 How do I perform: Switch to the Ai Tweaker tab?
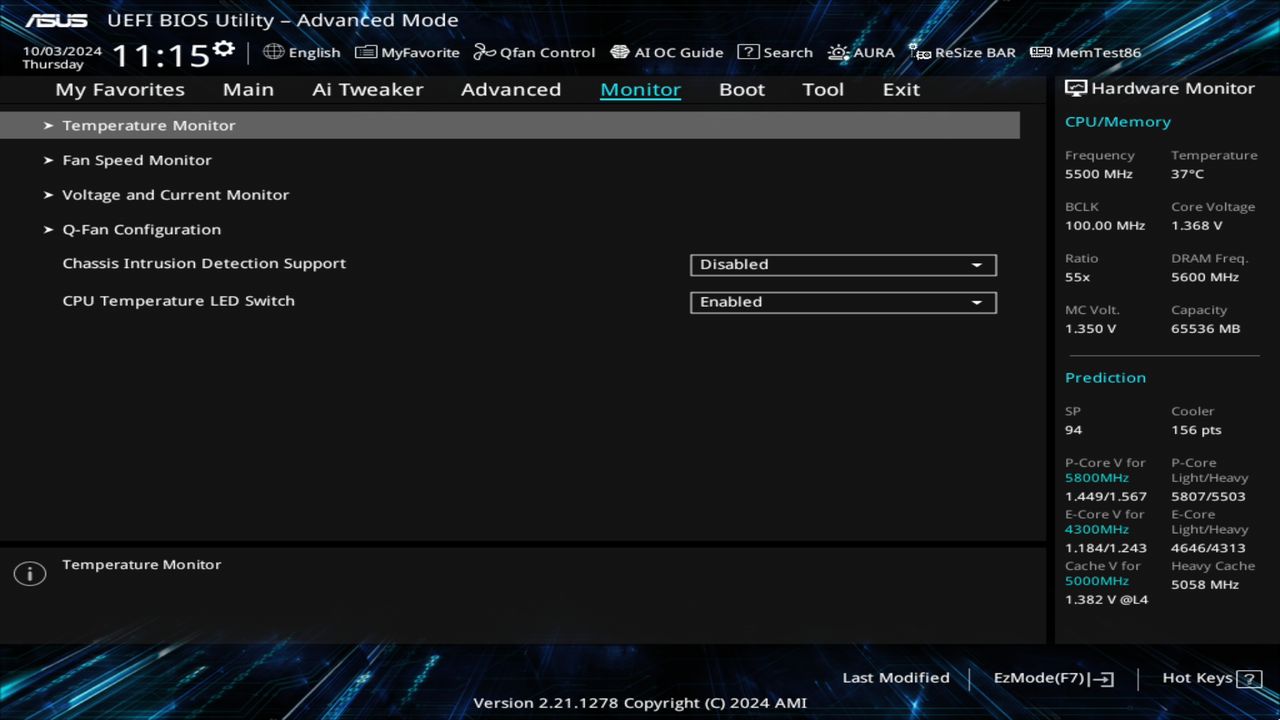pos(367,89)
